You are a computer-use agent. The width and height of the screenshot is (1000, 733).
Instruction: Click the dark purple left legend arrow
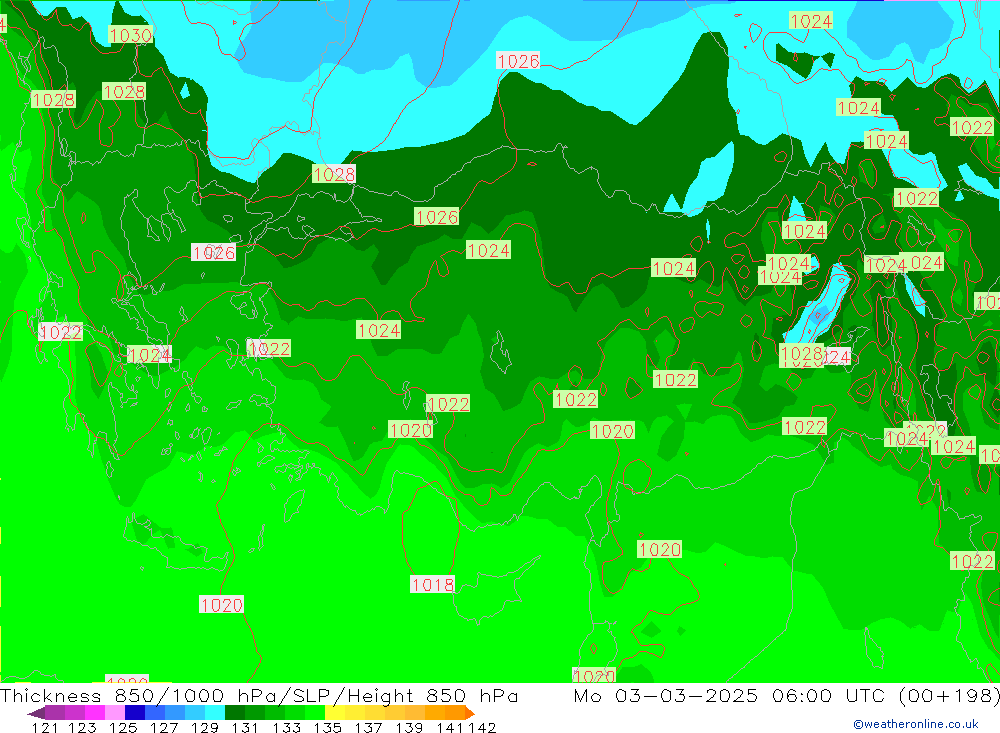point(36,713)
